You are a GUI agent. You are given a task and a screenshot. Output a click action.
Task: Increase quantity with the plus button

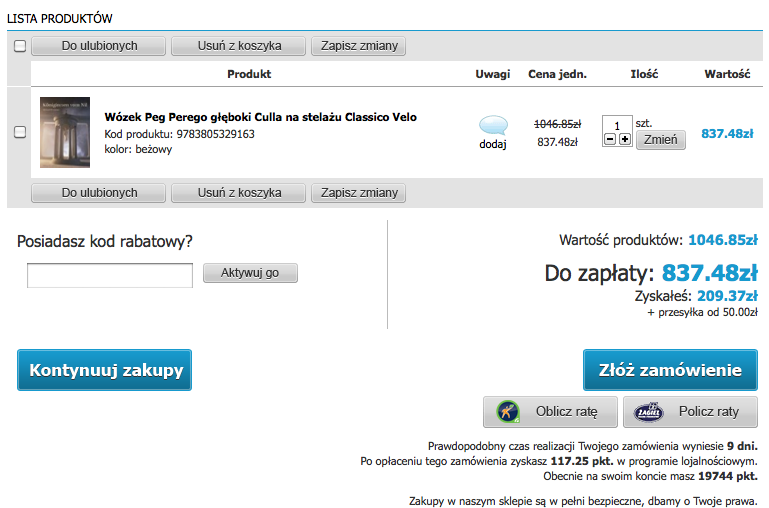[624, 139]
